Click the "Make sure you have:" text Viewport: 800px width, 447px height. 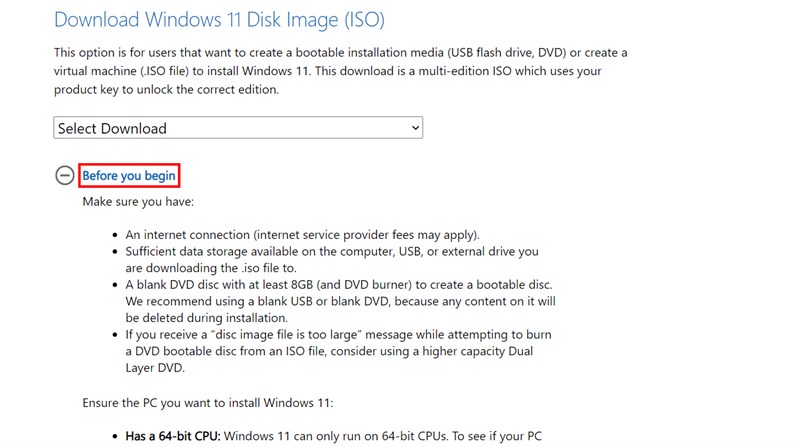click(x=138, y=202)
